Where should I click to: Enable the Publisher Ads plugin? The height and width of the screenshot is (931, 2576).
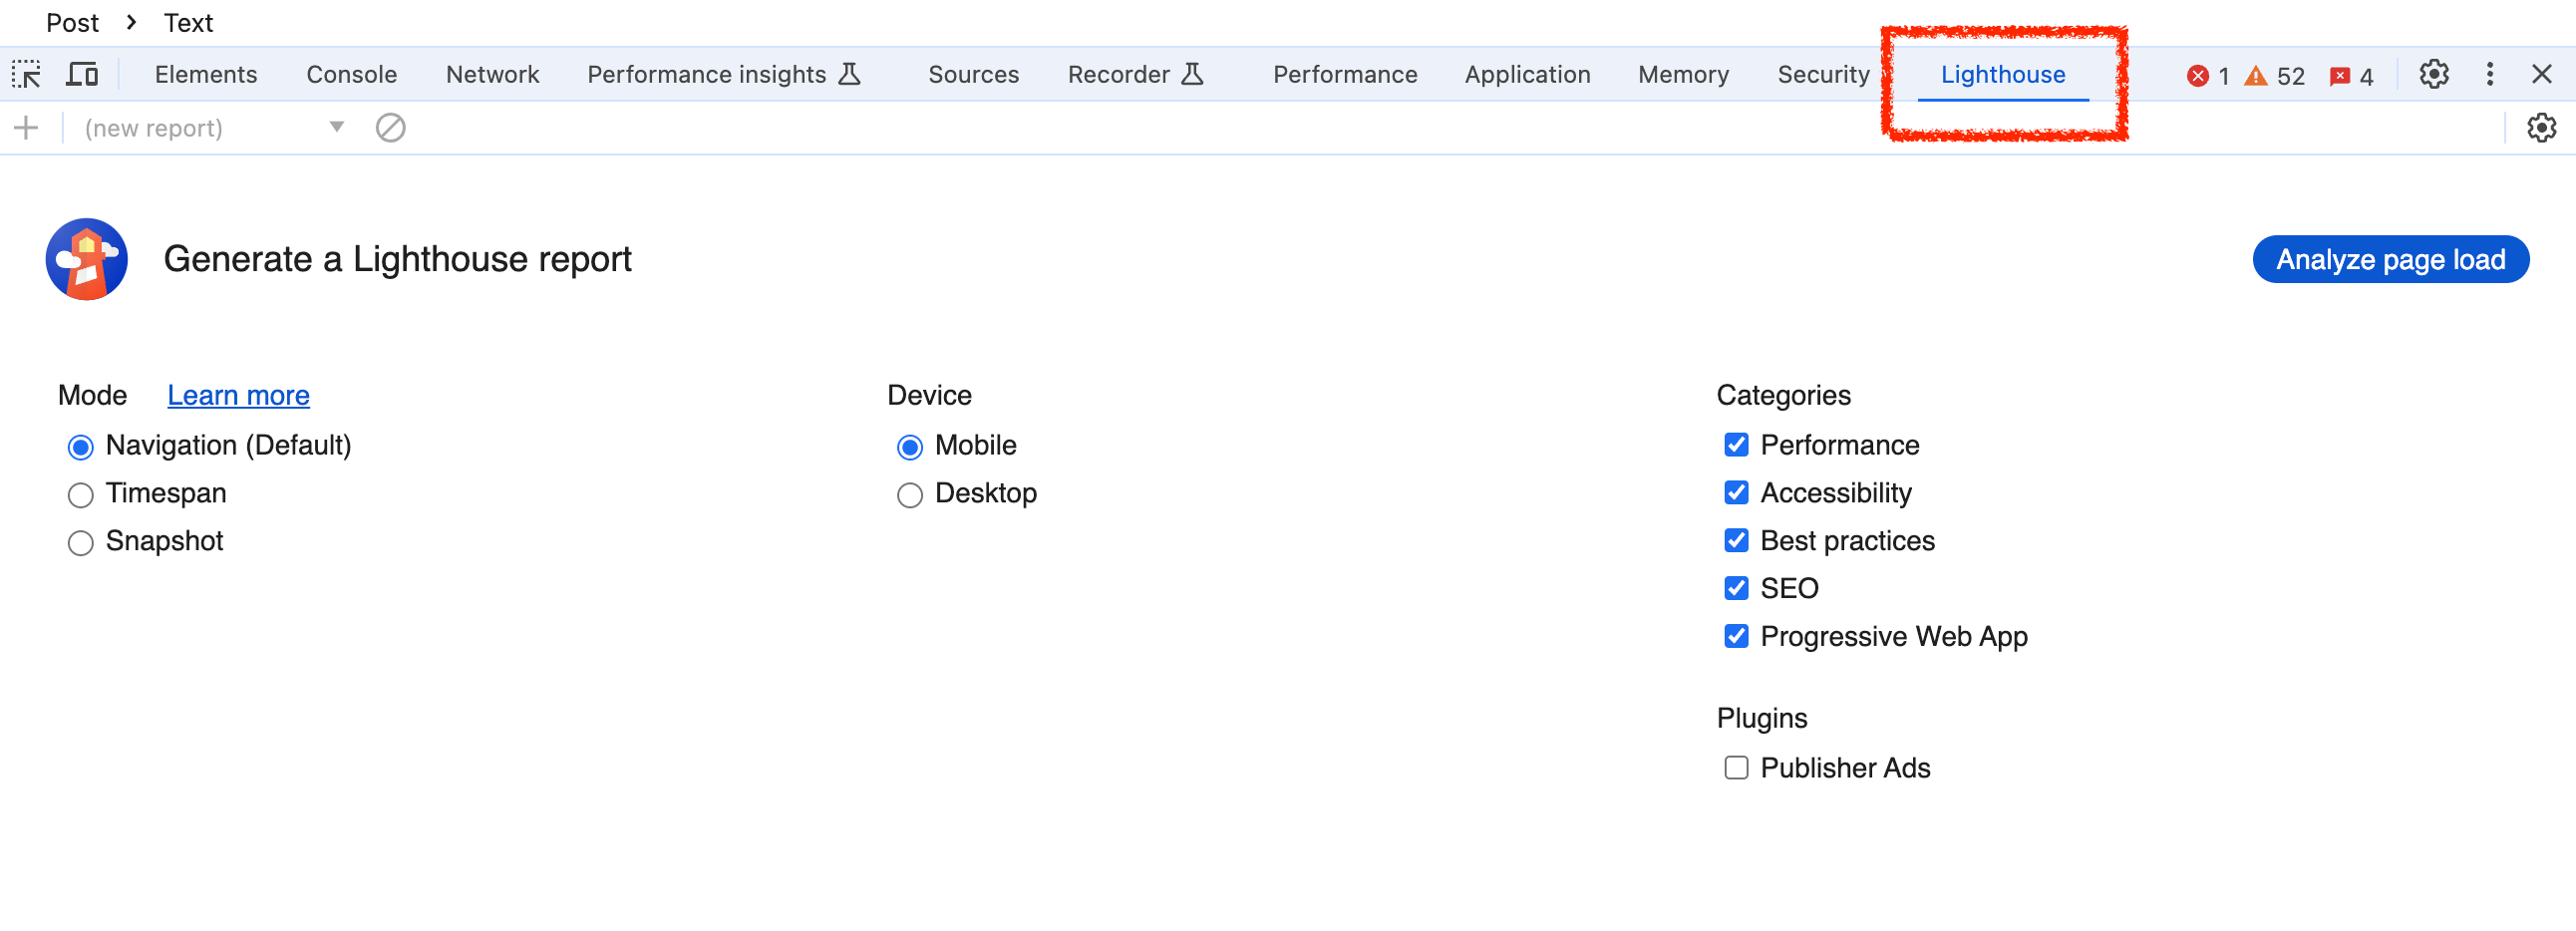pyautogui.click(x=1736, y=768)
